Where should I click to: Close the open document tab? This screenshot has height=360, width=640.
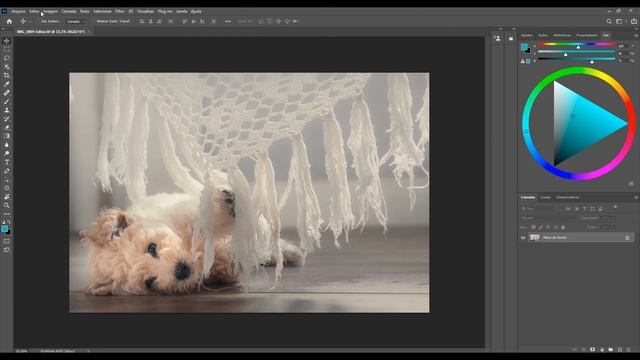(x=89, y=31)
